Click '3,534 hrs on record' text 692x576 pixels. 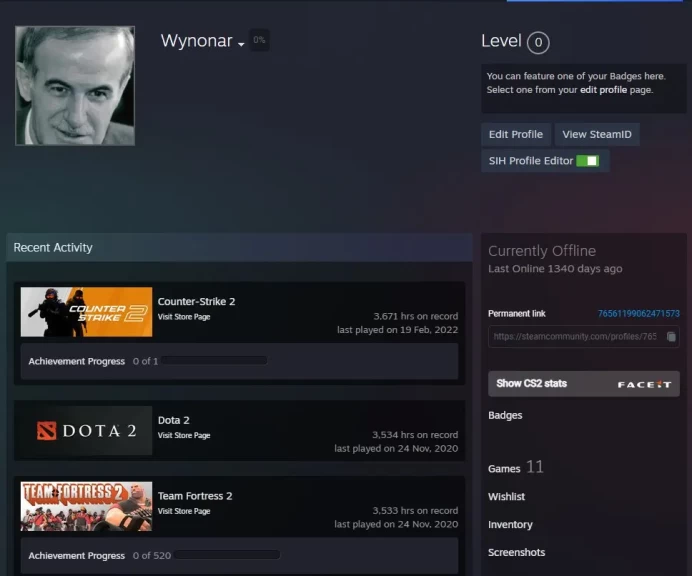[415, 435]
